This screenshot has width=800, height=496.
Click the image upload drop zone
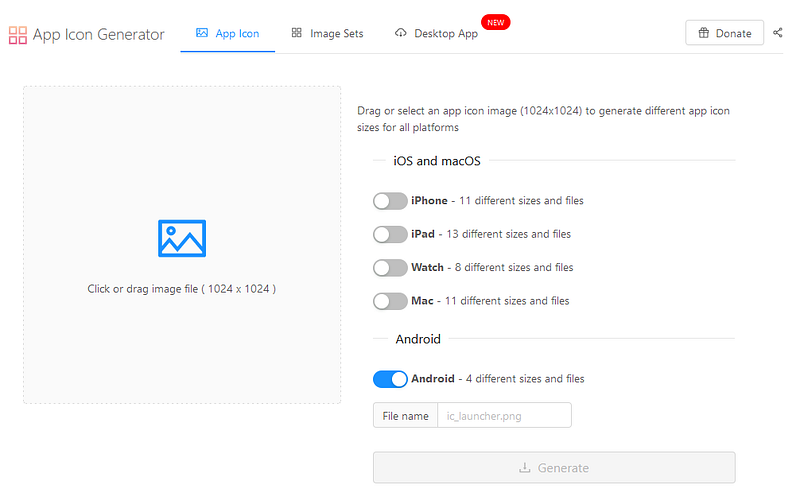(x=182, y=245)
